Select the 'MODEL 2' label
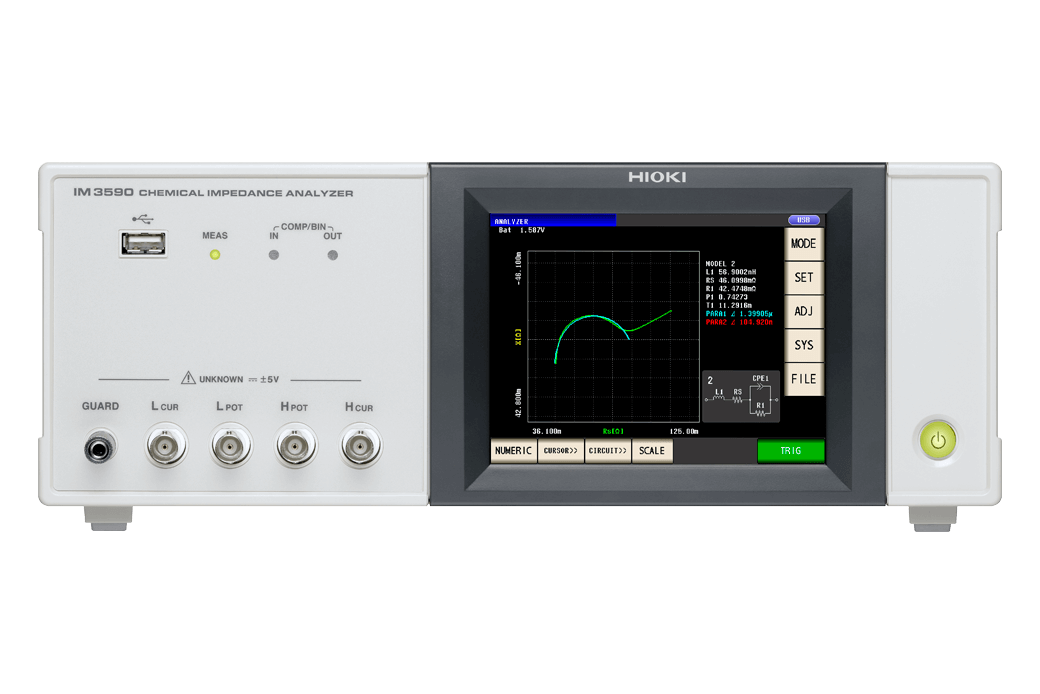The image size is (1040, 694). coord(720,264)
